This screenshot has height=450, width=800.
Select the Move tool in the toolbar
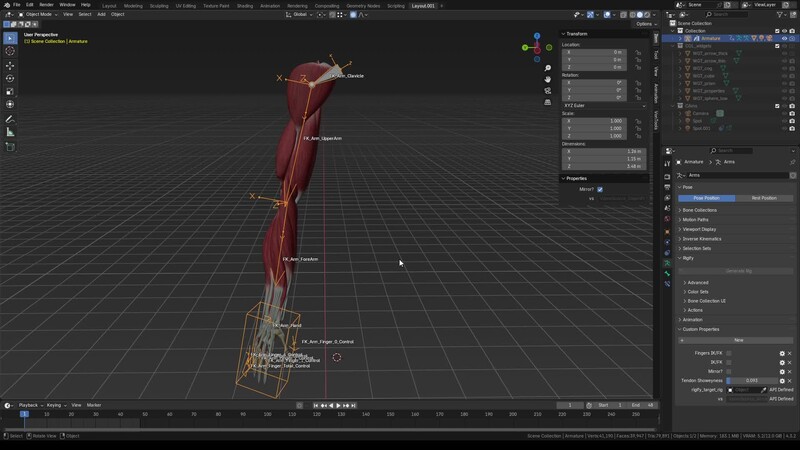pyautogui.click(x=10, y=64)
